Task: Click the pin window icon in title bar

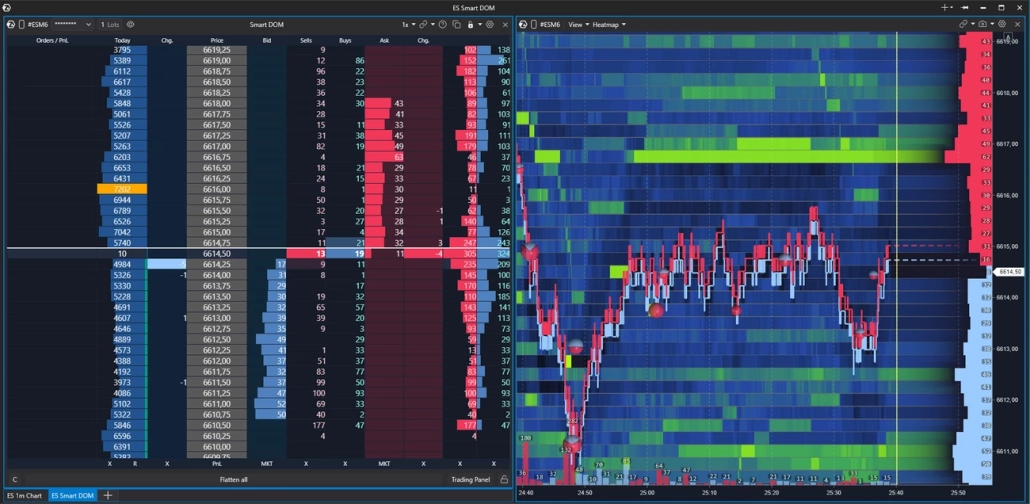Action: click(x=965, y=7)
